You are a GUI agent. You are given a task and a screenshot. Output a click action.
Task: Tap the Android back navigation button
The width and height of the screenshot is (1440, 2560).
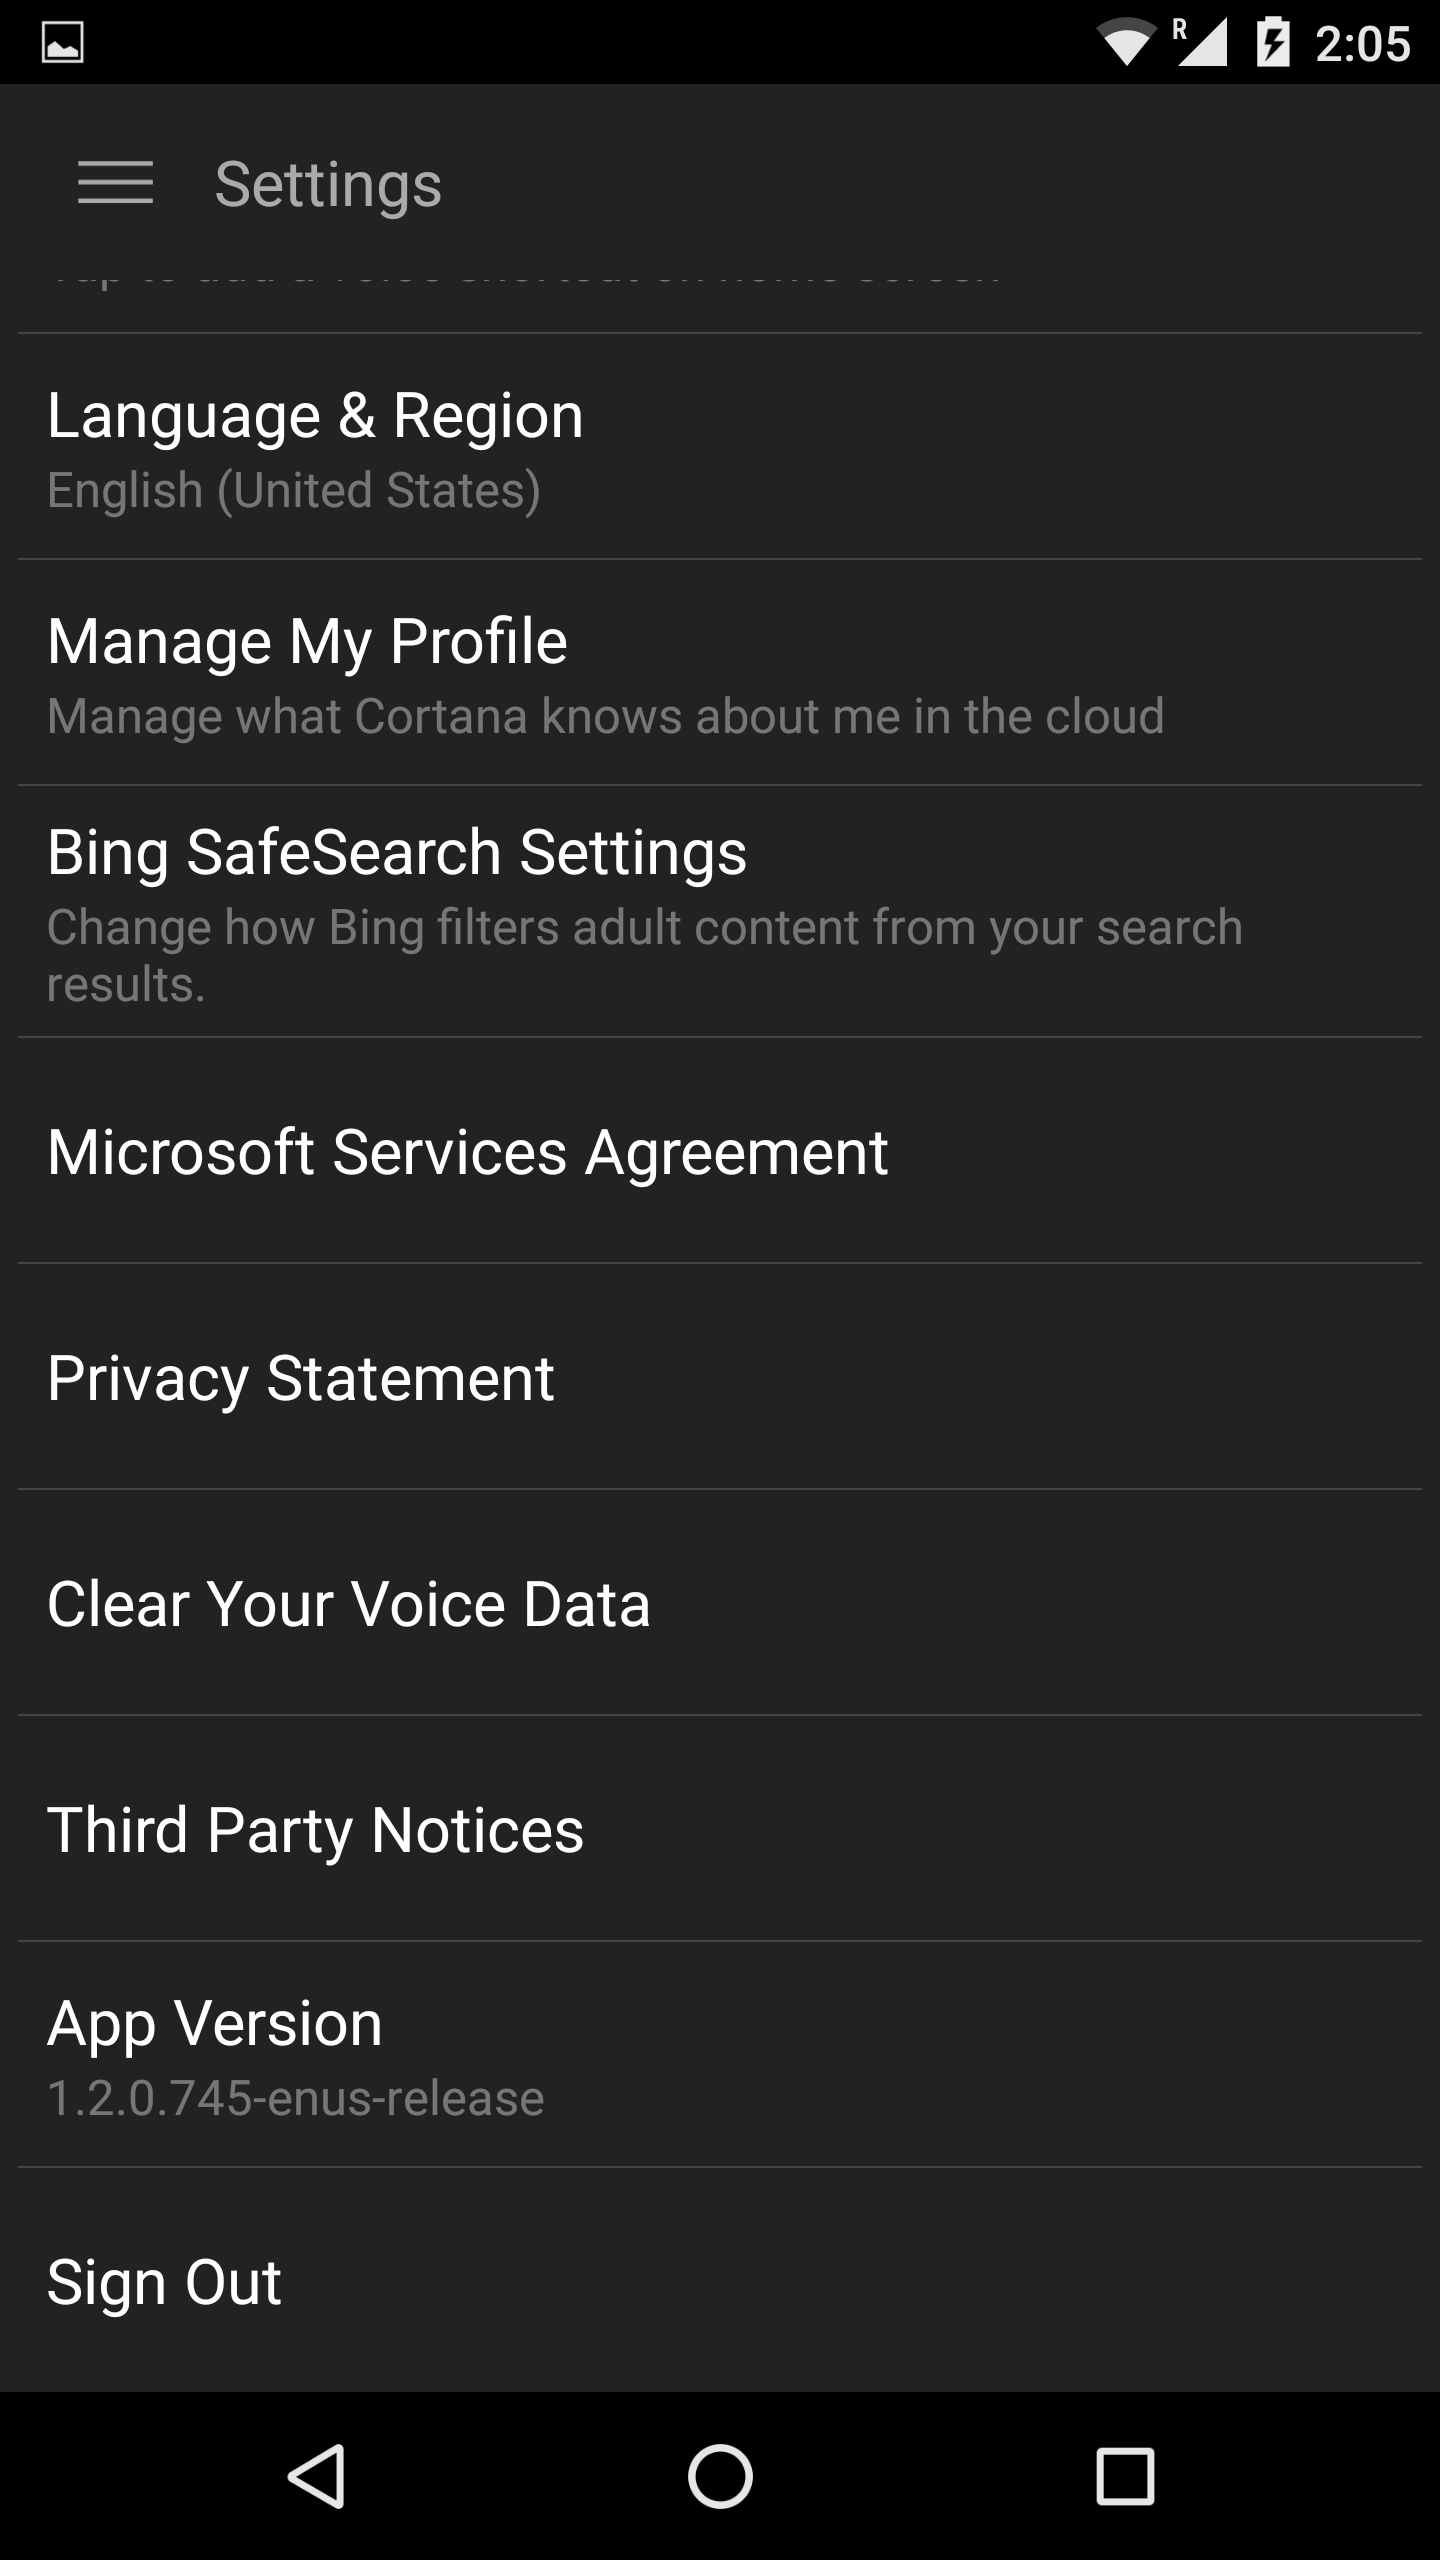click(x=317, y=2476)
